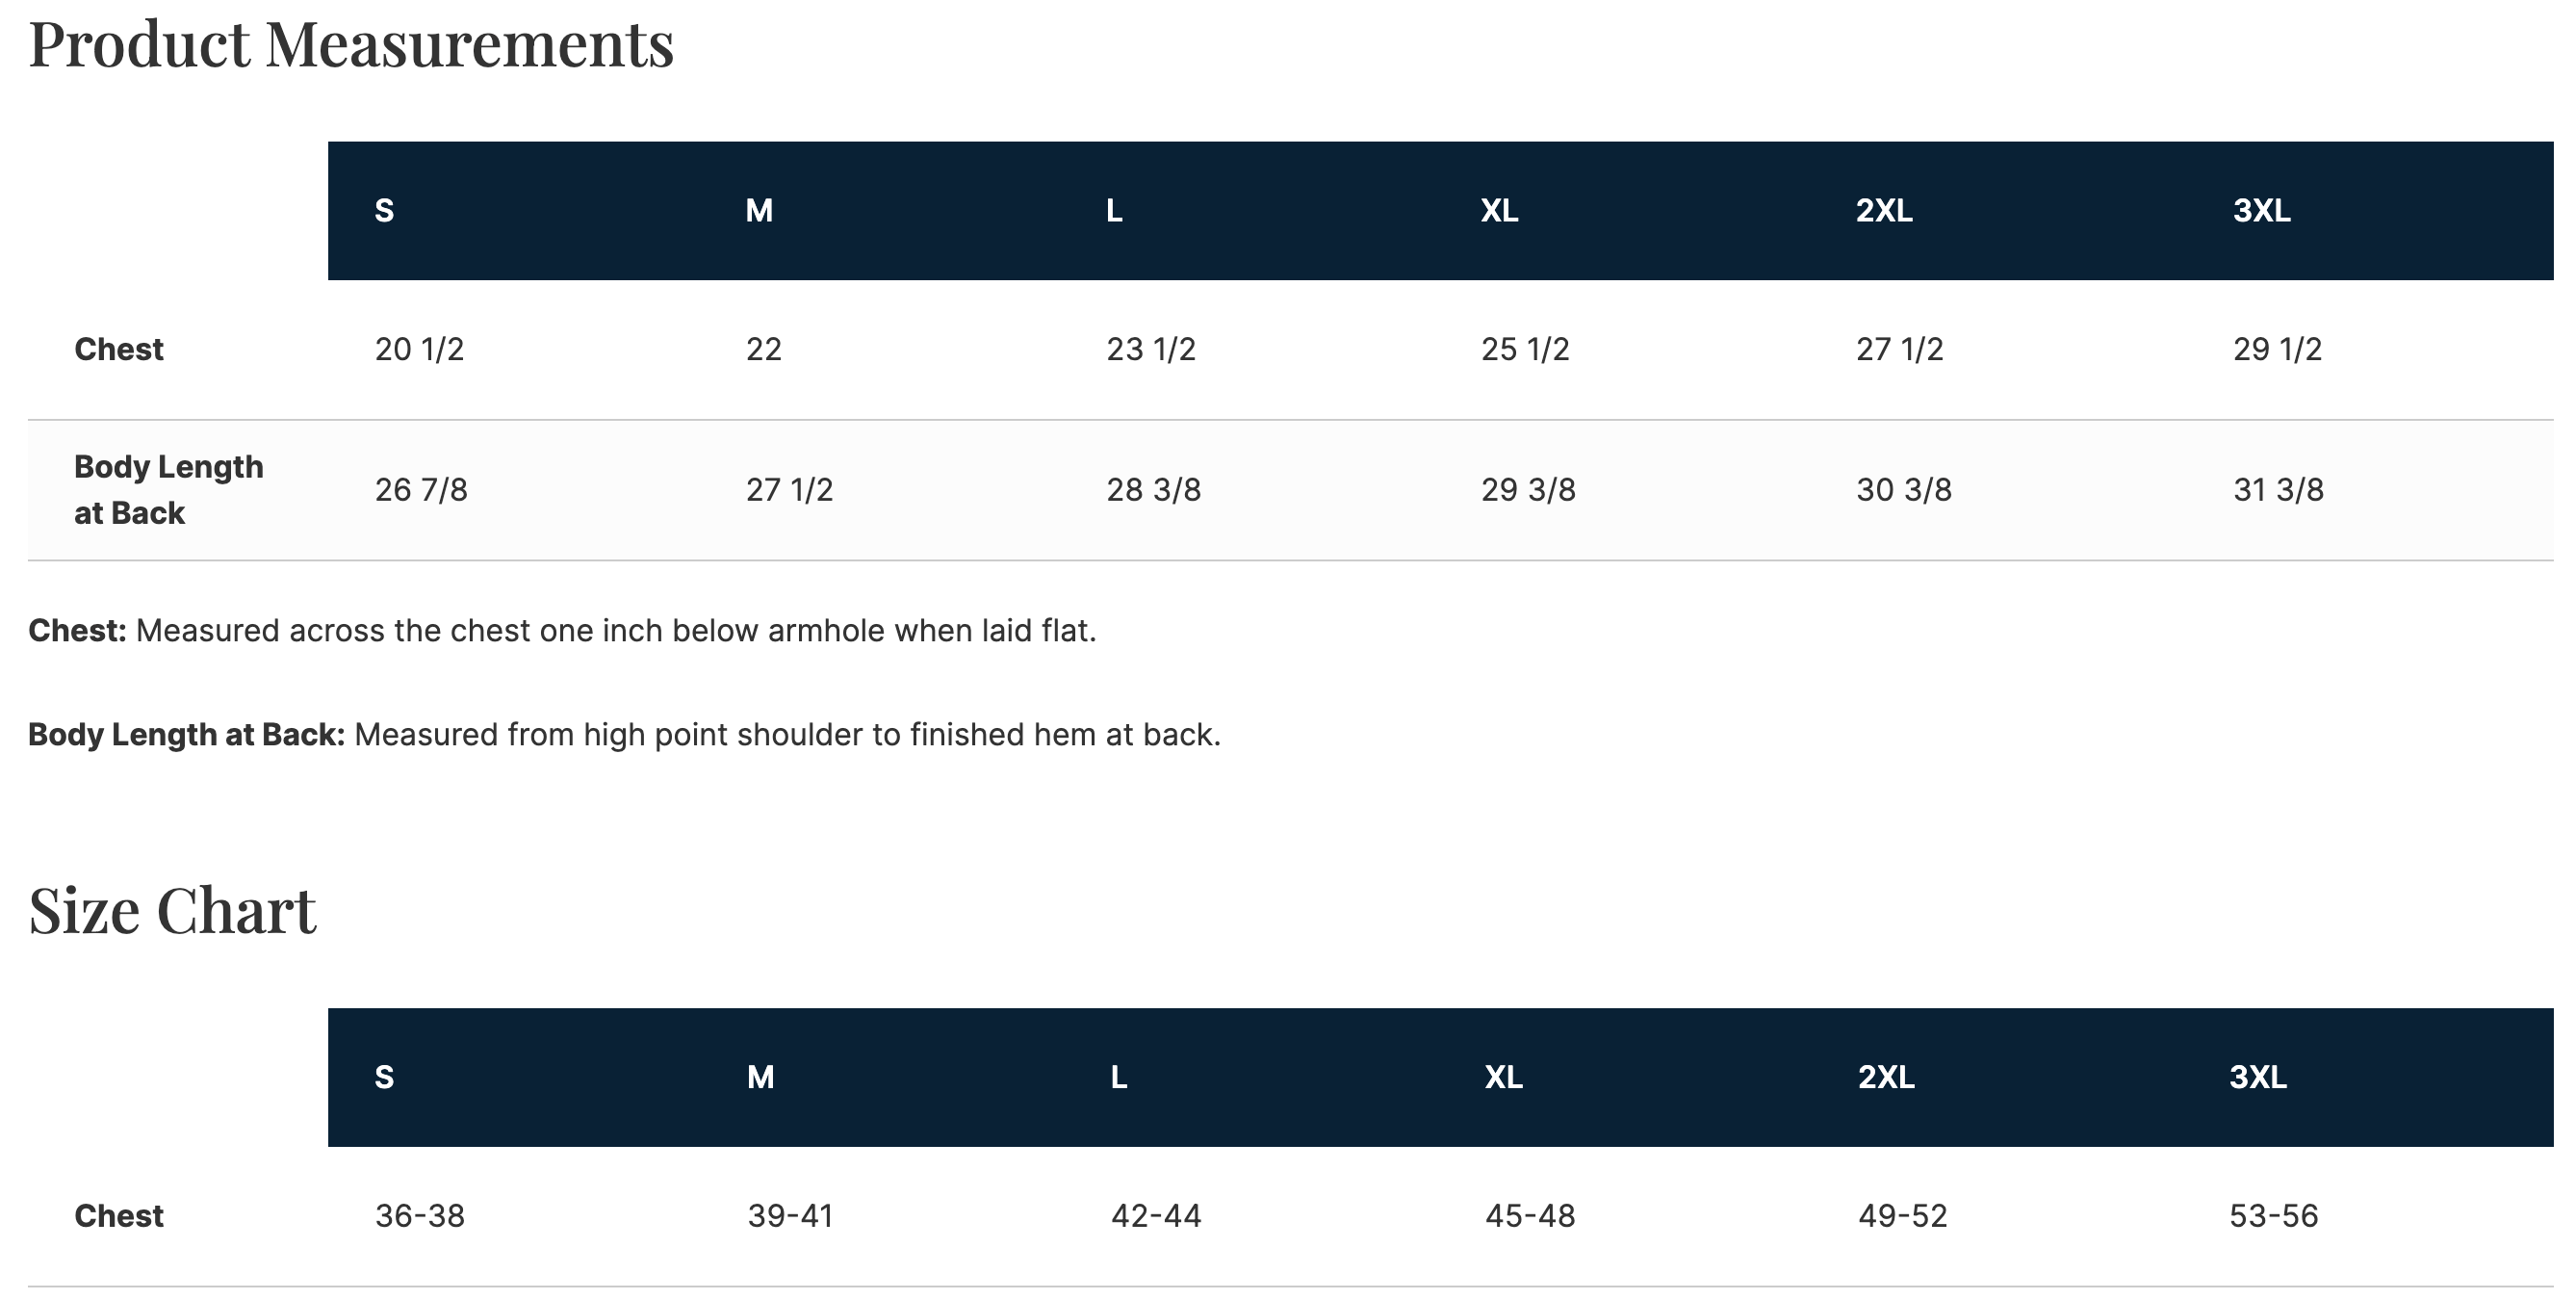Select the 28 3/8 body length cell

1153,490
